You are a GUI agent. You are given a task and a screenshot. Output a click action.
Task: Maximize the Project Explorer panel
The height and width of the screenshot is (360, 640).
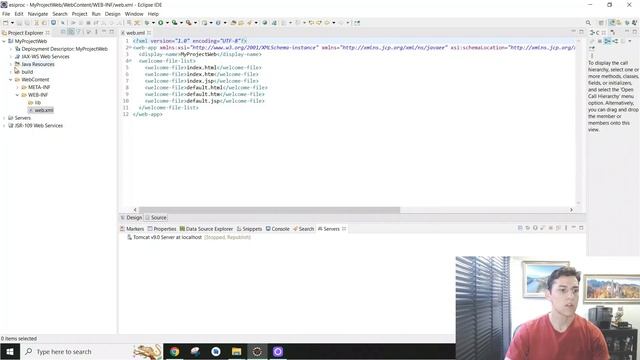coord(111,32)
